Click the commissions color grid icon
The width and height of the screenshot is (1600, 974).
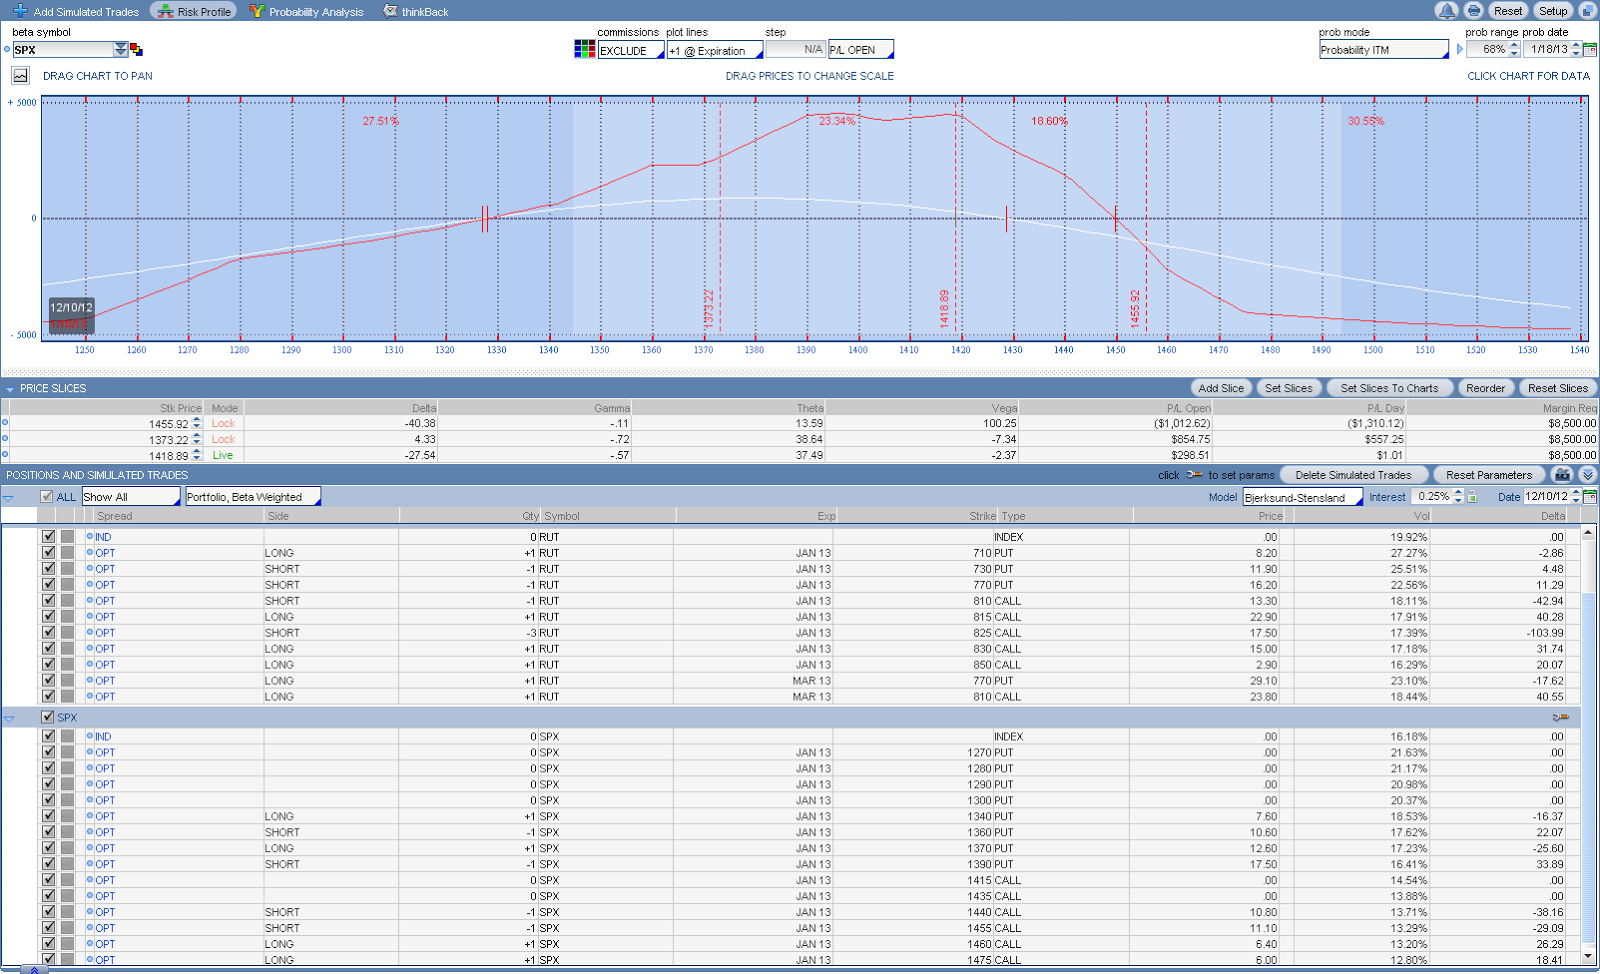585,49
